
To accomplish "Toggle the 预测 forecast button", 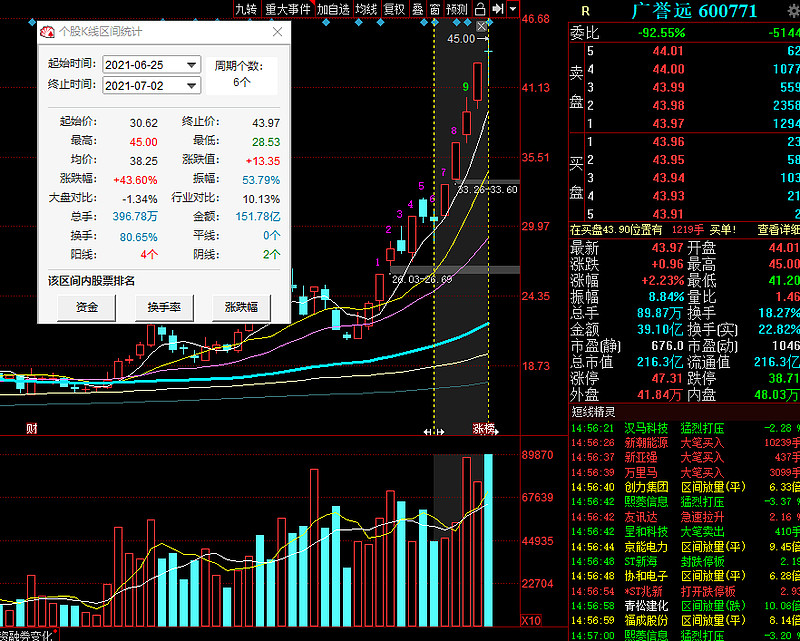I will point(457,9).
